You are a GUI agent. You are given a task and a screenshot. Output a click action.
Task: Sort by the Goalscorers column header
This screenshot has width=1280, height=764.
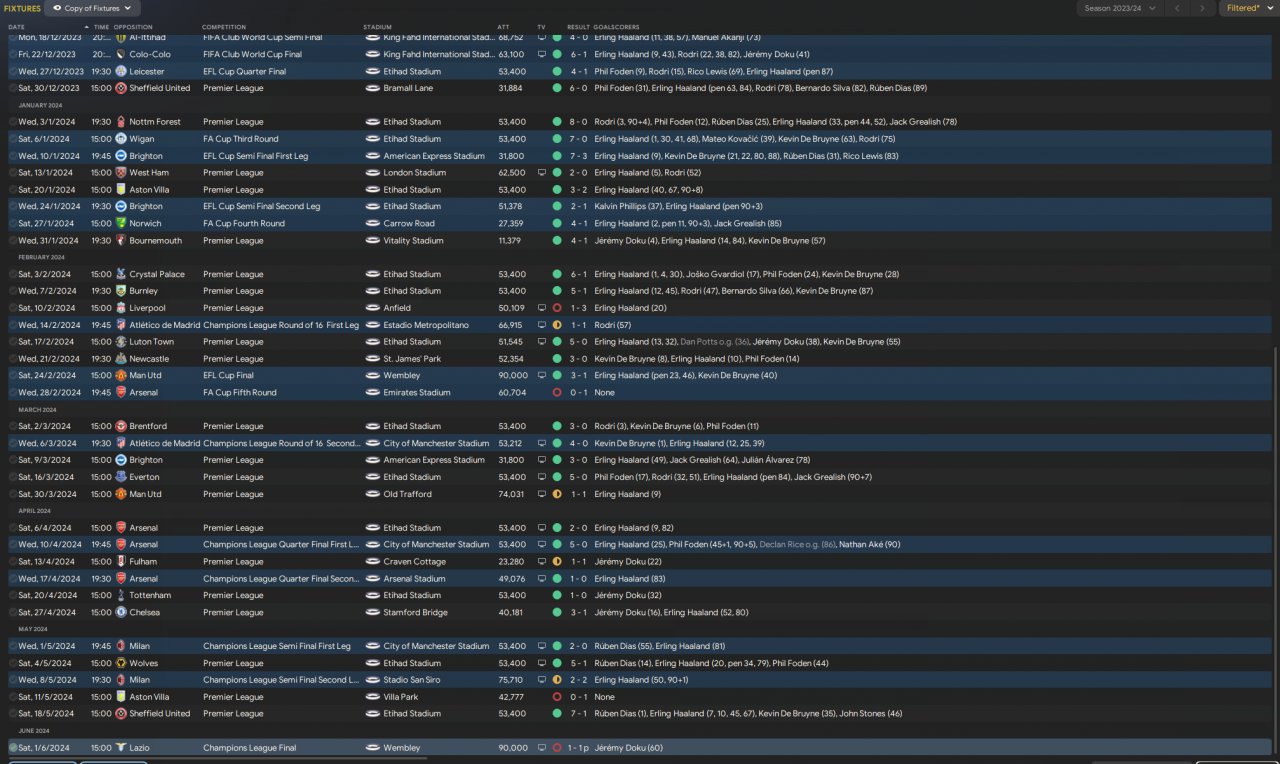click(x=616, y=27)
